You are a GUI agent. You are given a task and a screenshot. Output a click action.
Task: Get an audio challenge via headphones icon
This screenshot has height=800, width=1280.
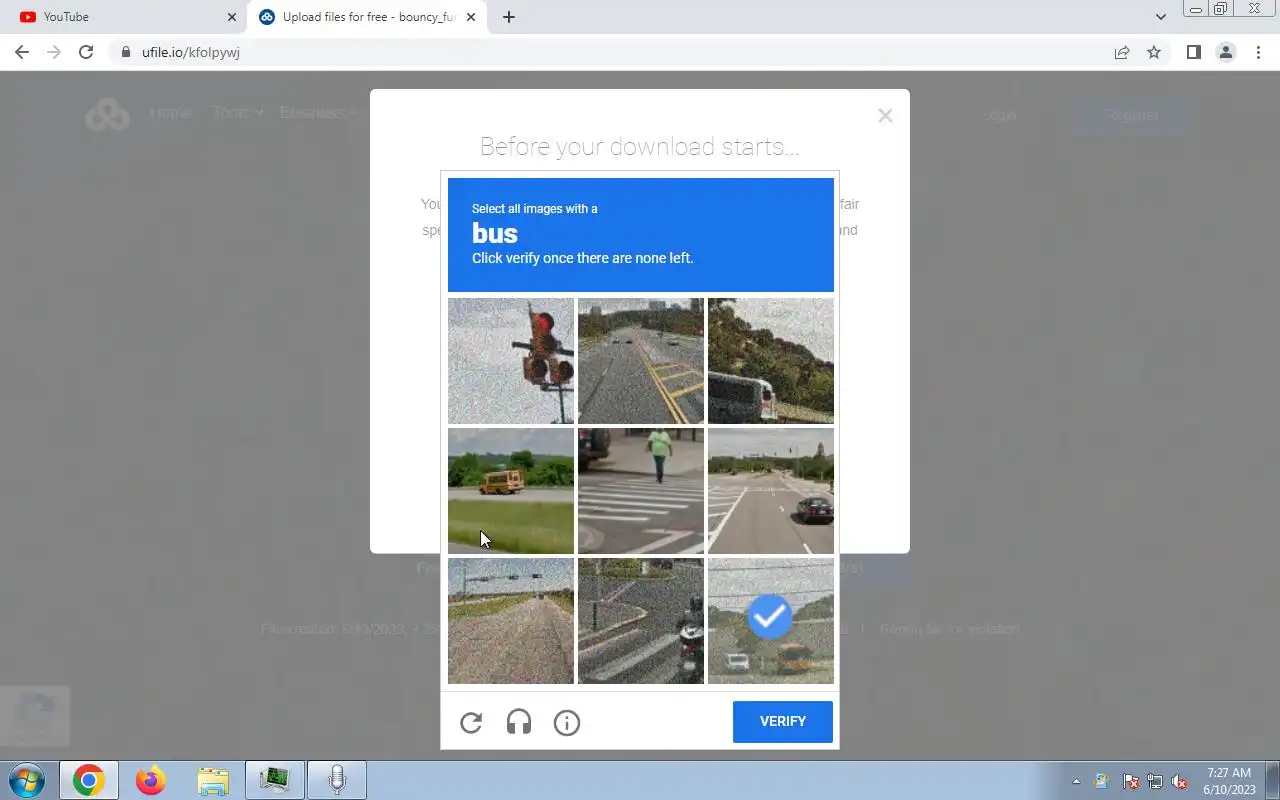coord(519,722)
